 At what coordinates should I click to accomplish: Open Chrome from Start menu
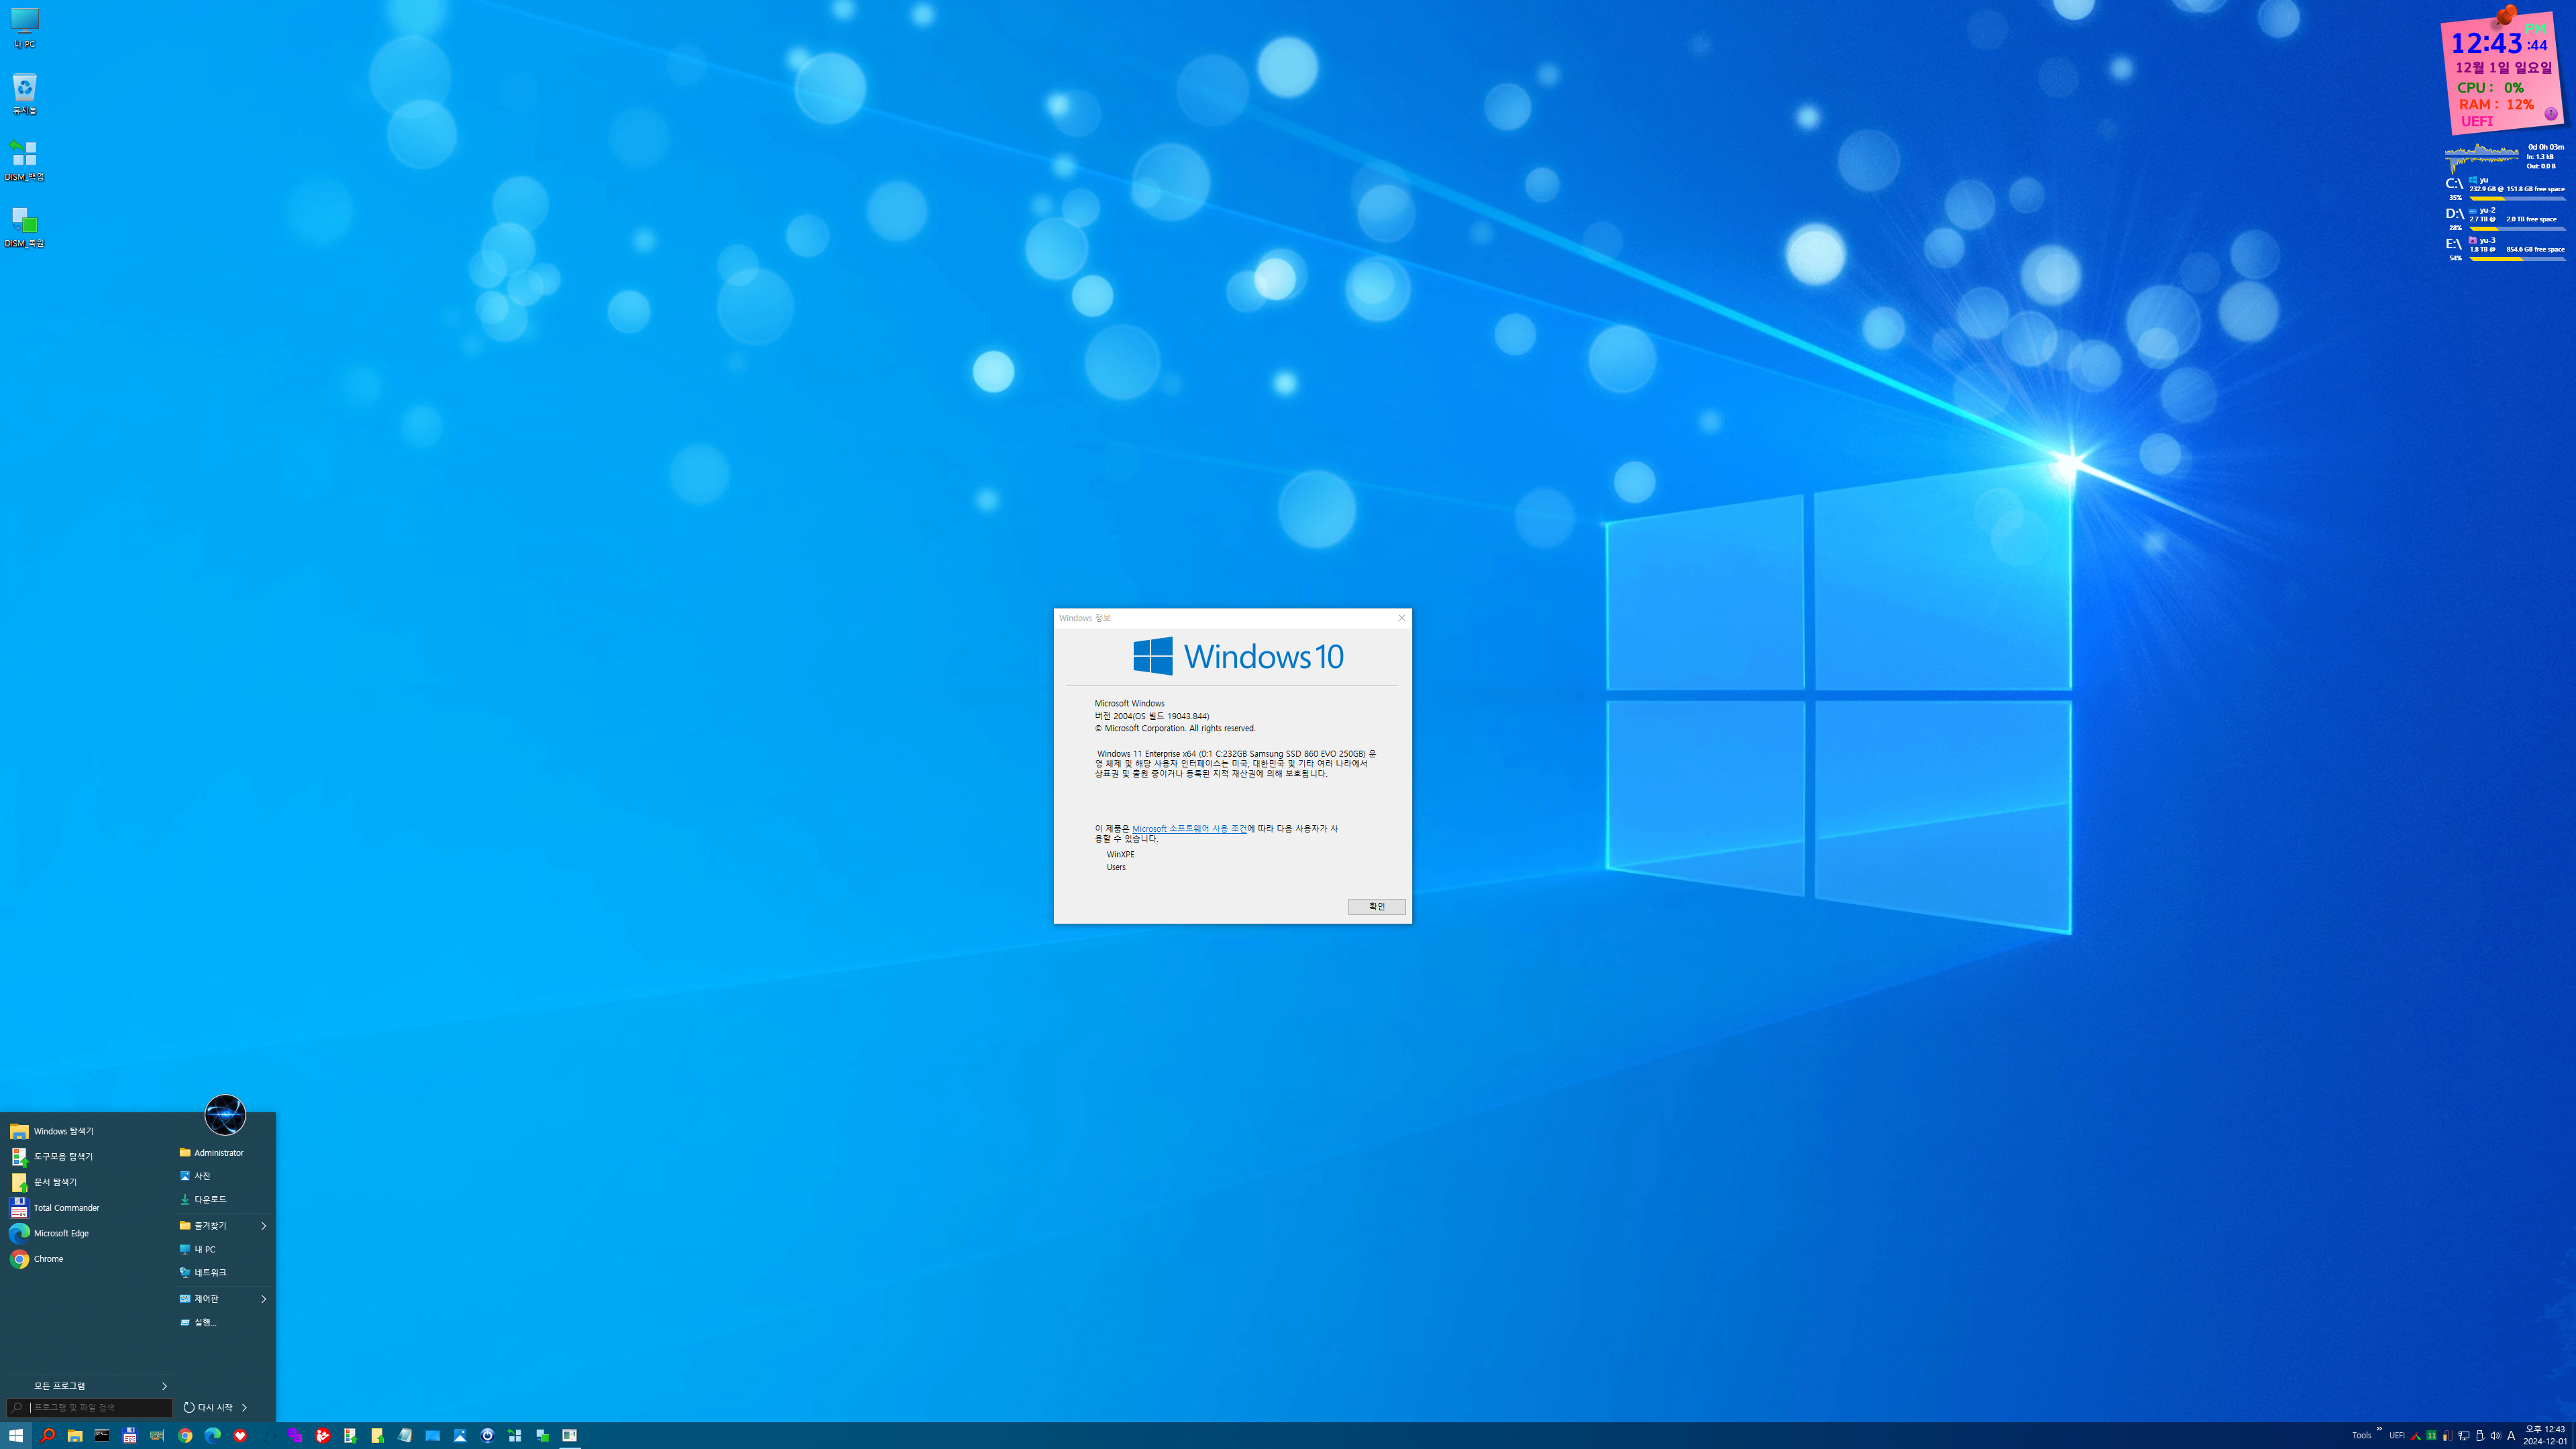tap(88, 1259)
